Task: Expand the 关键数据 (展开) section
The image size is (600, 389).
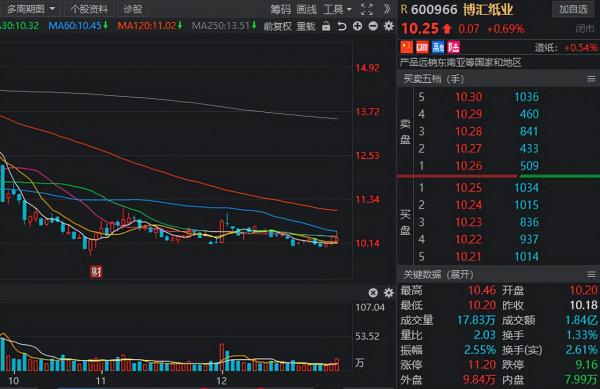Action: [x=438, y=275]
